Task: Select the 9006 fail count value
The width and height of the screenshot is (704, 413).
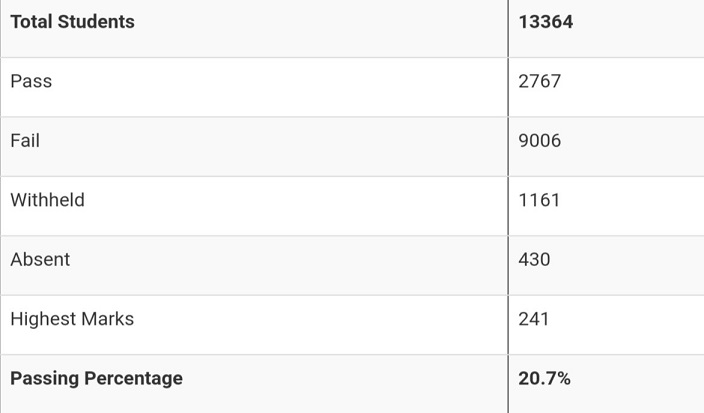Action: [540, 141]
